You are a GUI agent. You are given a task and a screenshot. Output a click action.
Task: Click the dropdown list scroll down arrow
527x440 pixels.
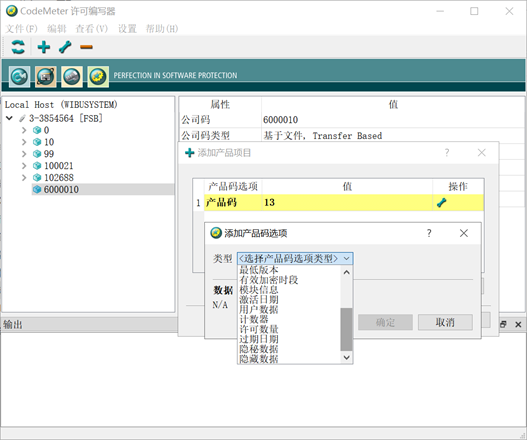[347, 357]
